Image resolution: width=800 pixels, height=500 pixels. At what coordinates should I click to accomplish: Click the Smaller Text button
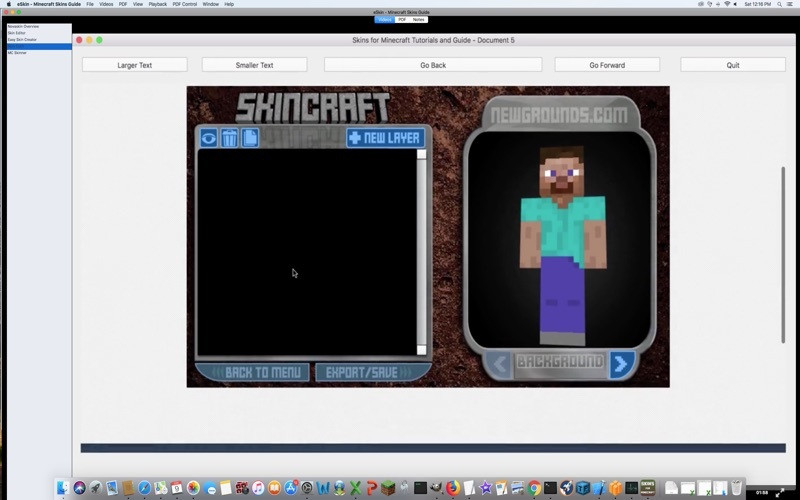point(255,65)
